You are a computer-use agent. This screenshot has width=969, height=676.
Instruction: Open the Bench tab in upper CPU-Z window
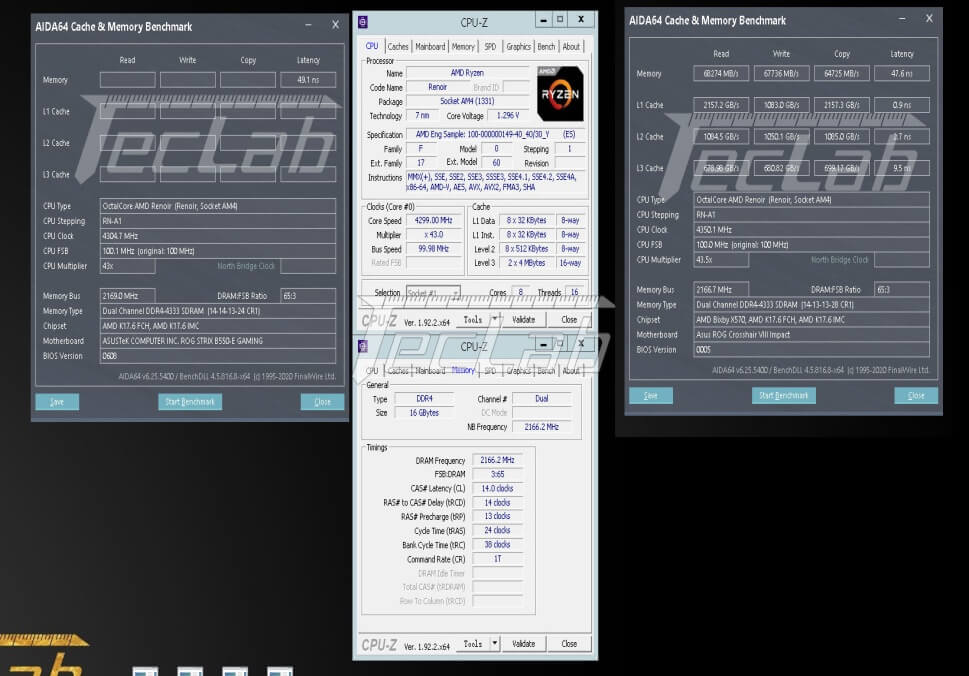pyautogui.click(x=546, y=46)
